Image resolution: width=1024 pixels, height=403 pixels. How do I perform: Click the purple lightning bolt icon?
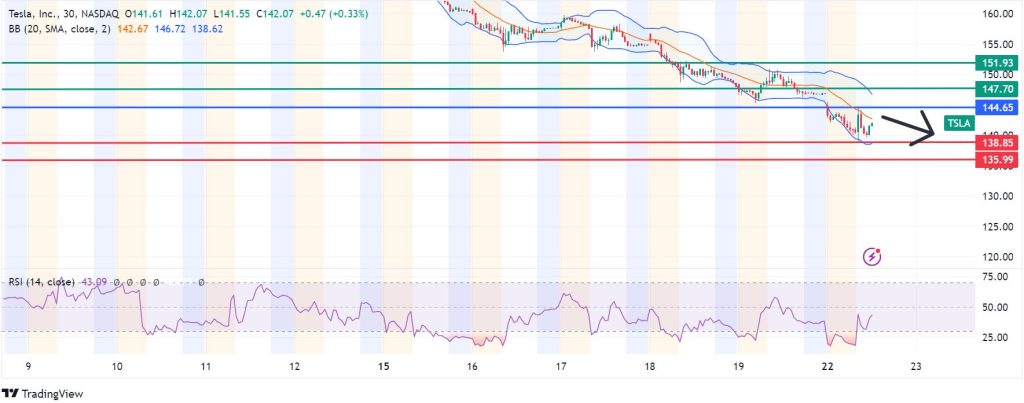point(872,257)
